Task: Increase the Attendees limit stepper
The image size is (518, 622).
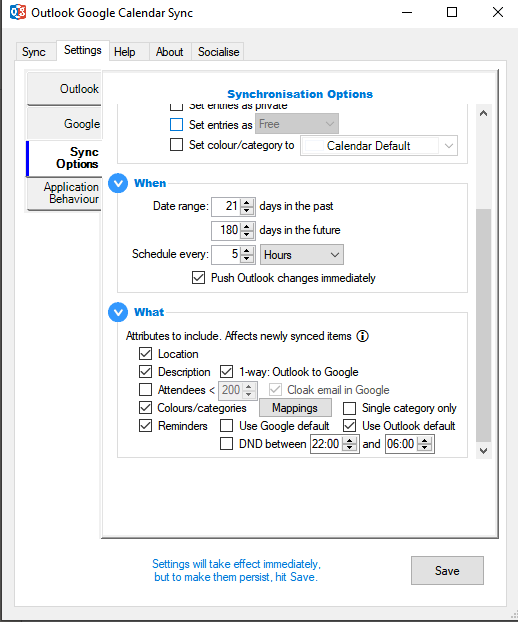Action: pyautogui.click(x=249, y=386)
